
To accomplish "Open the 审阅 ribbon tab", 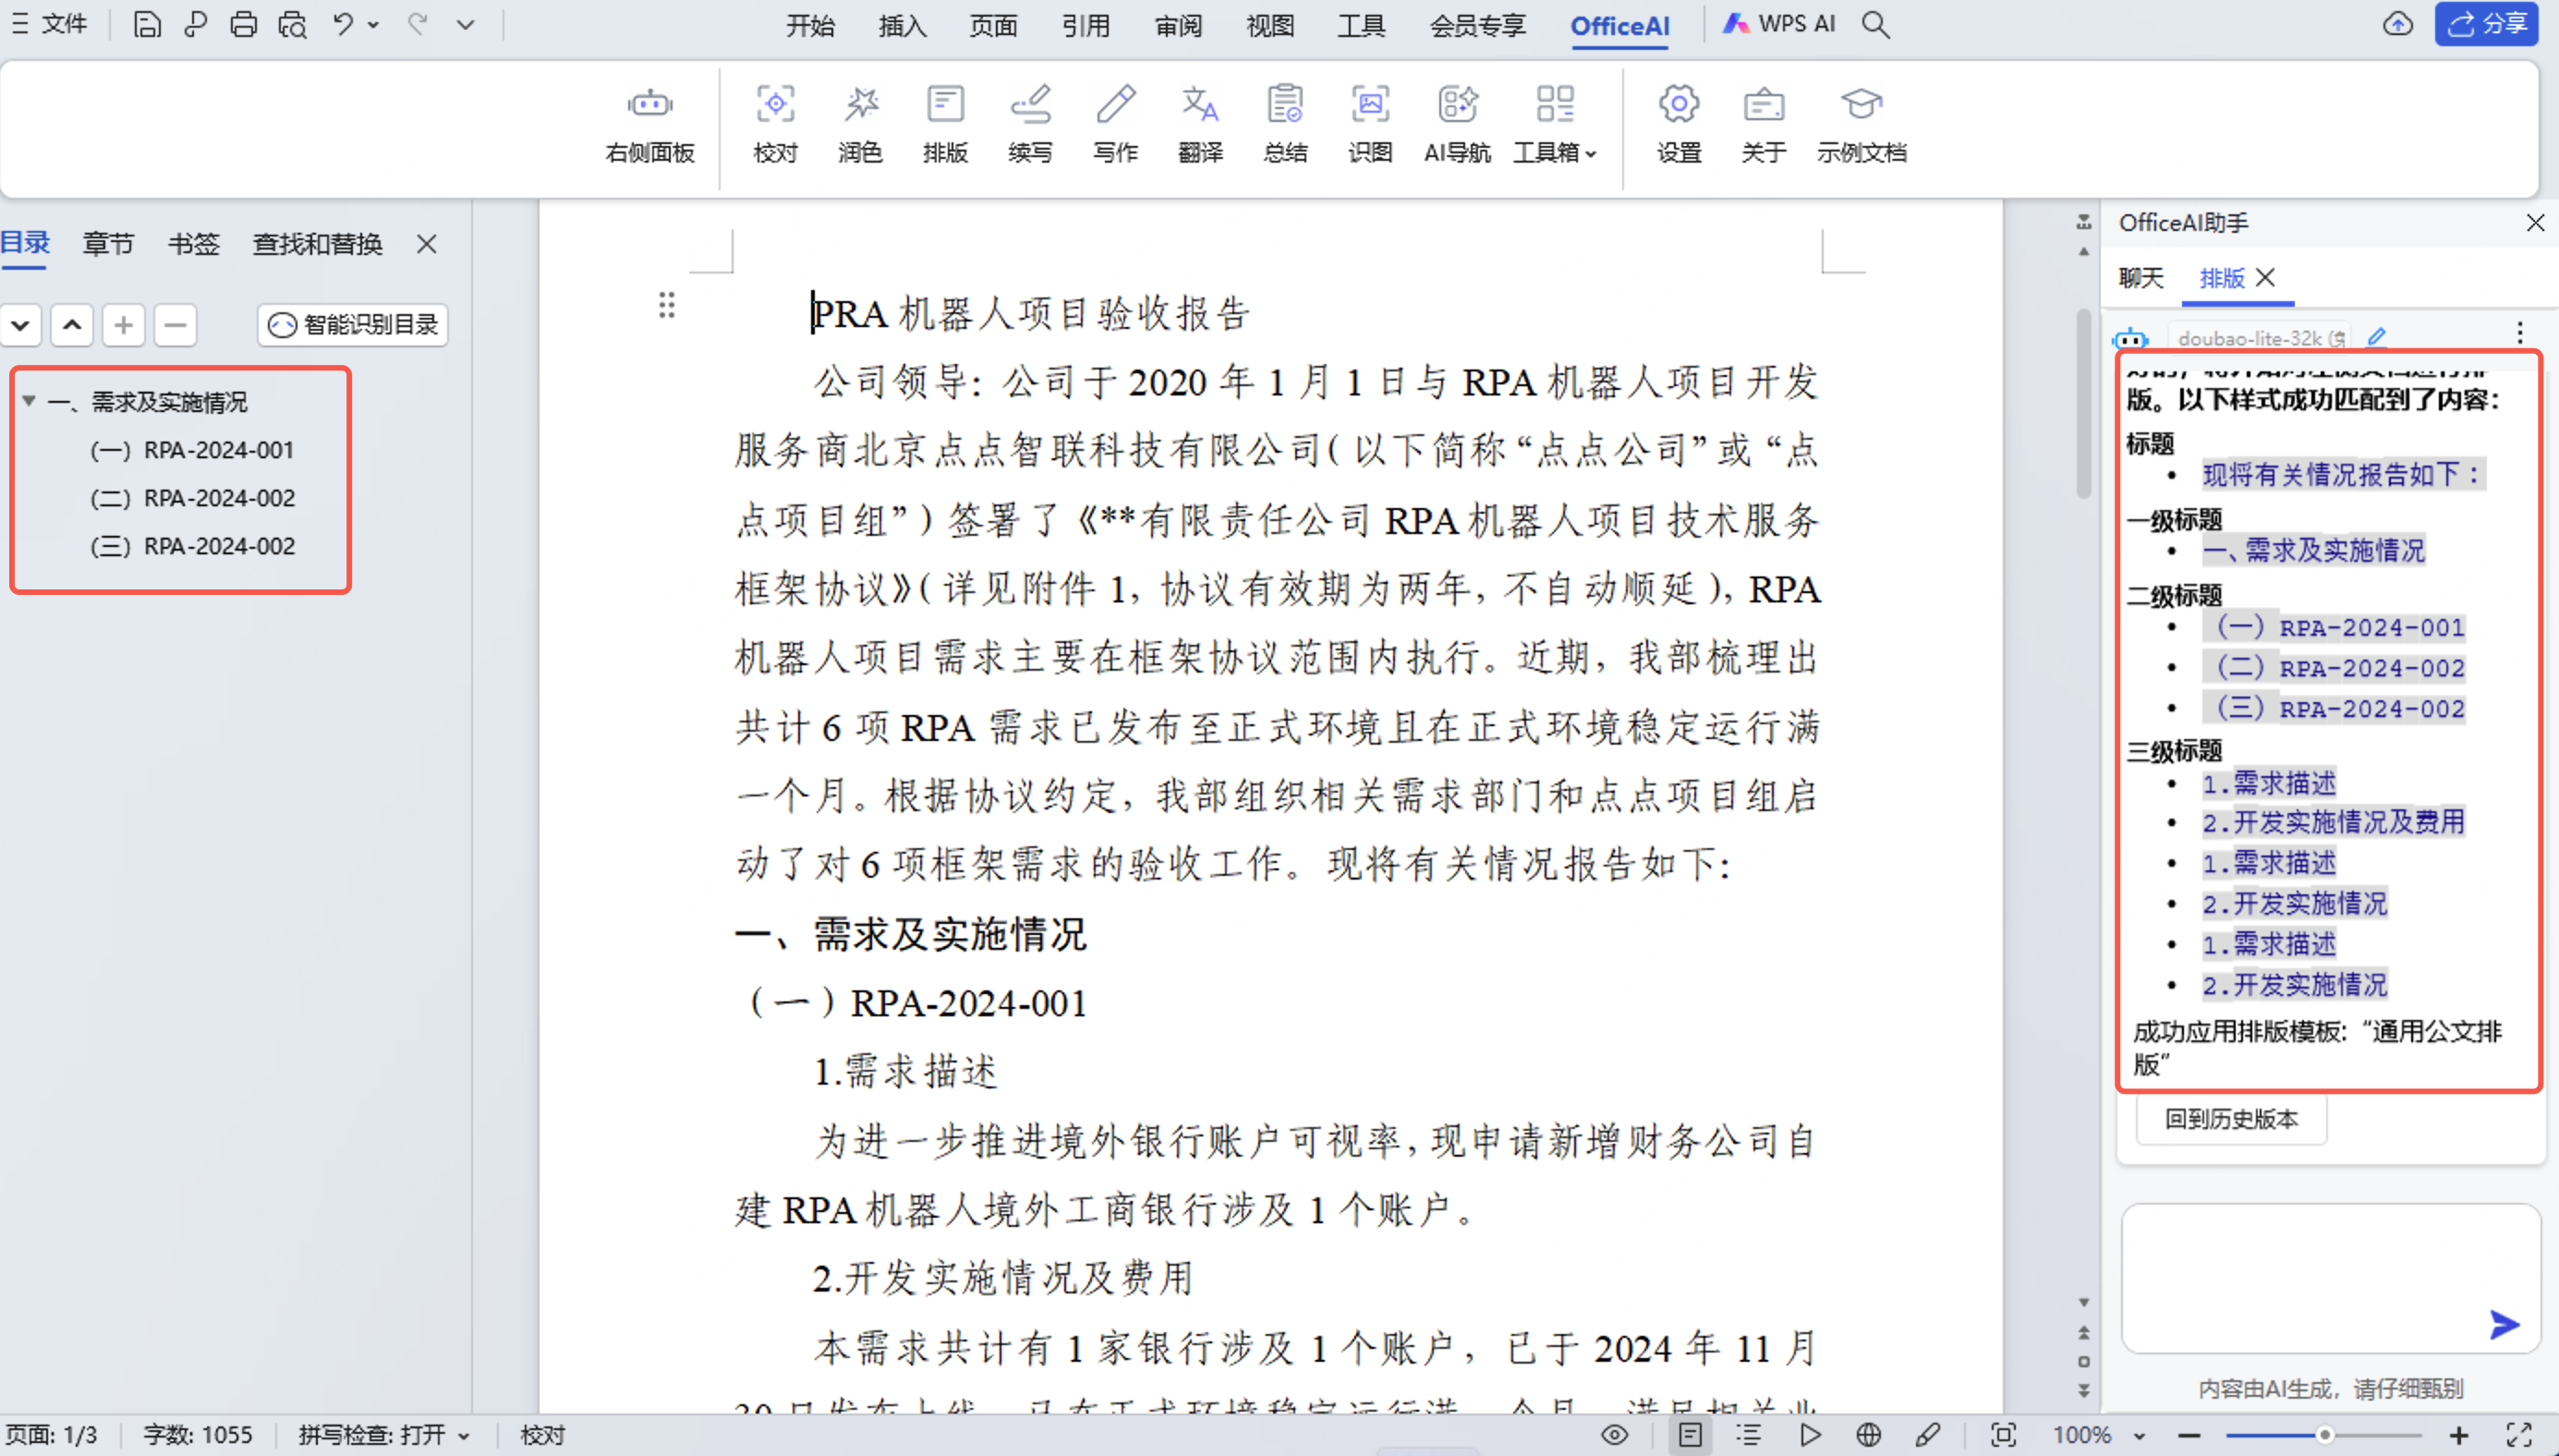I will pyautogui.click(x=1178, y=25).
